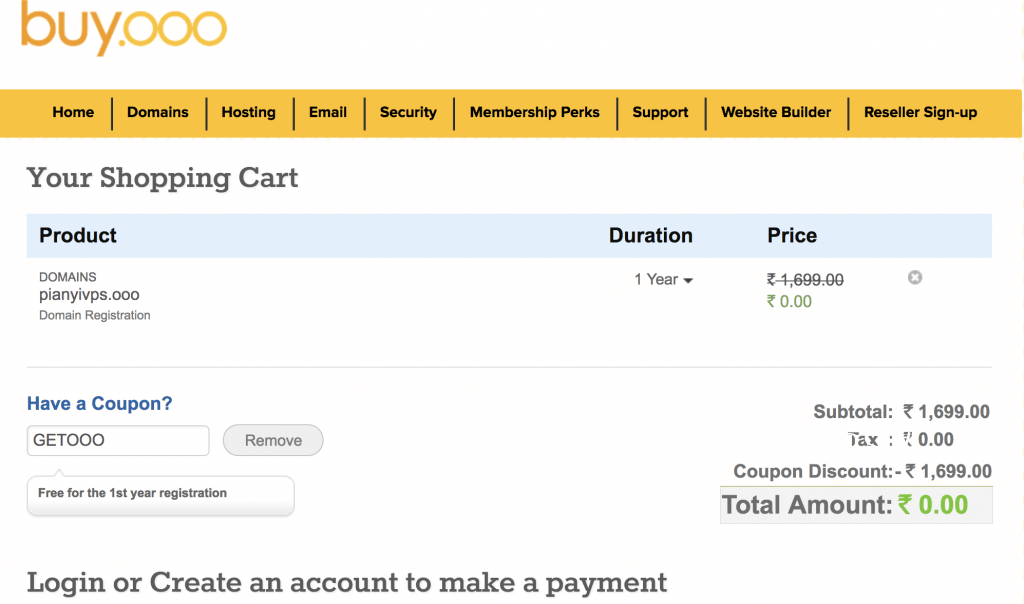Select the Email menu item

pyautogui.click(x=328, y=112)
